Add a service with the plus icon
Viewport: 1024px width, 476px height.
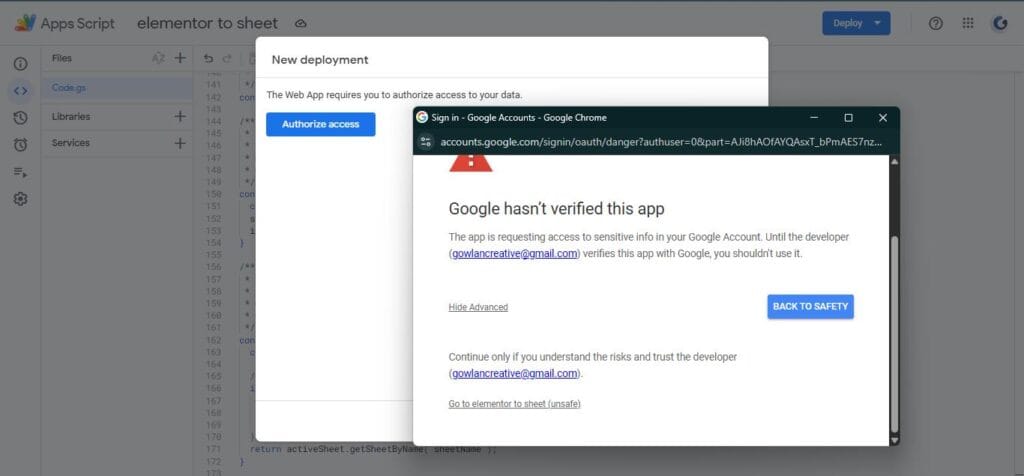[x=180, y=143]
